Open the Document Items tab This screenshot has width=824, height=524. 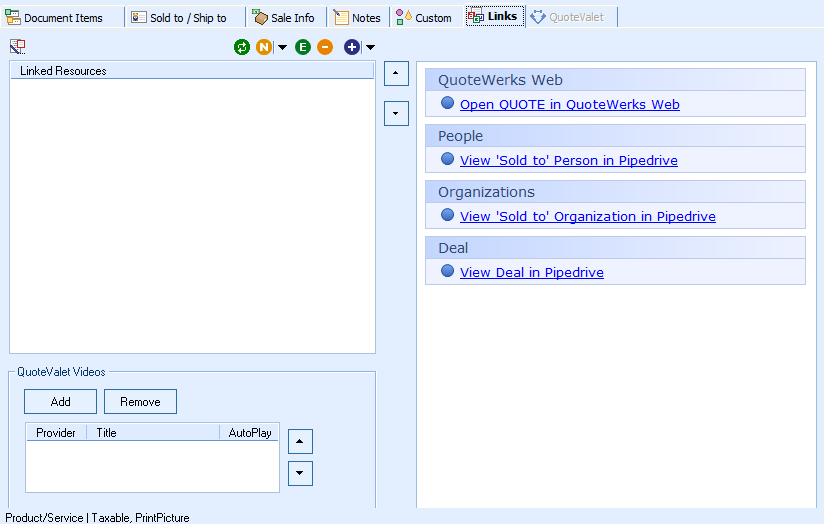pos(63,17)
